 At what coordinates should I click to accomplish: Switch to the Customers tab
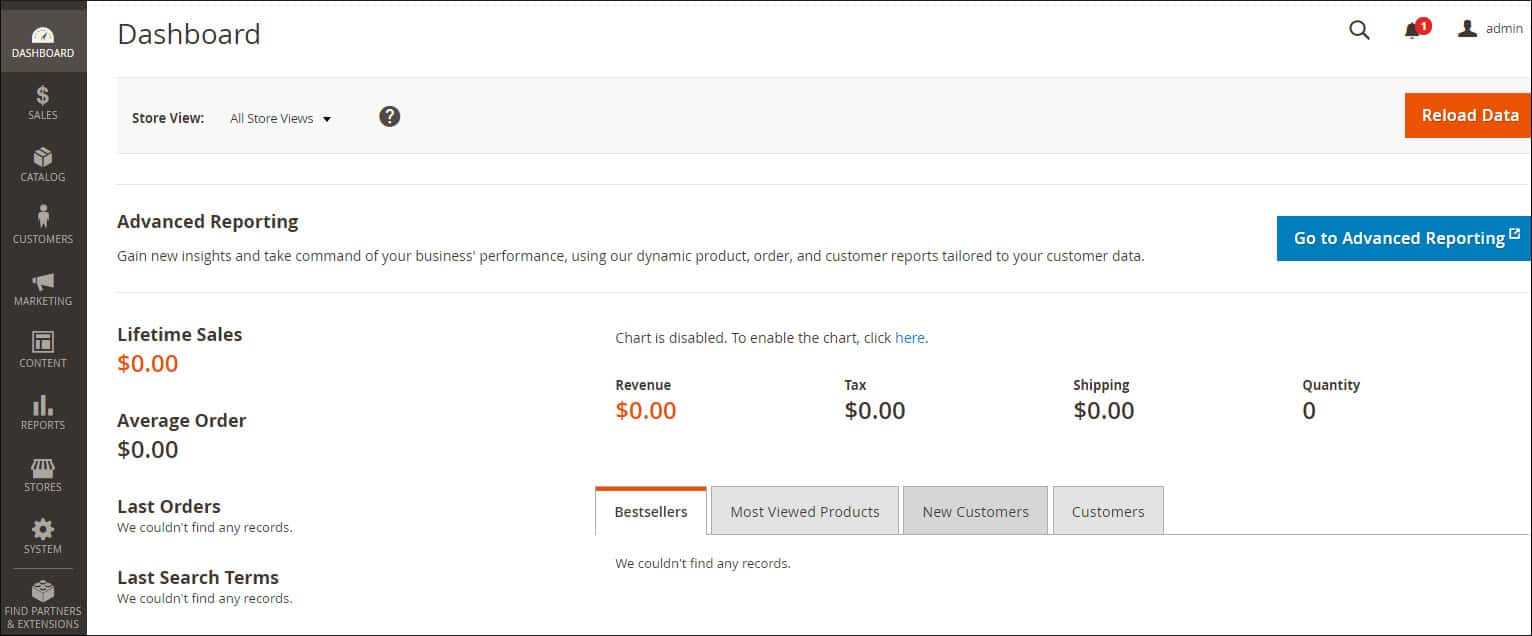coord(1108,511)
